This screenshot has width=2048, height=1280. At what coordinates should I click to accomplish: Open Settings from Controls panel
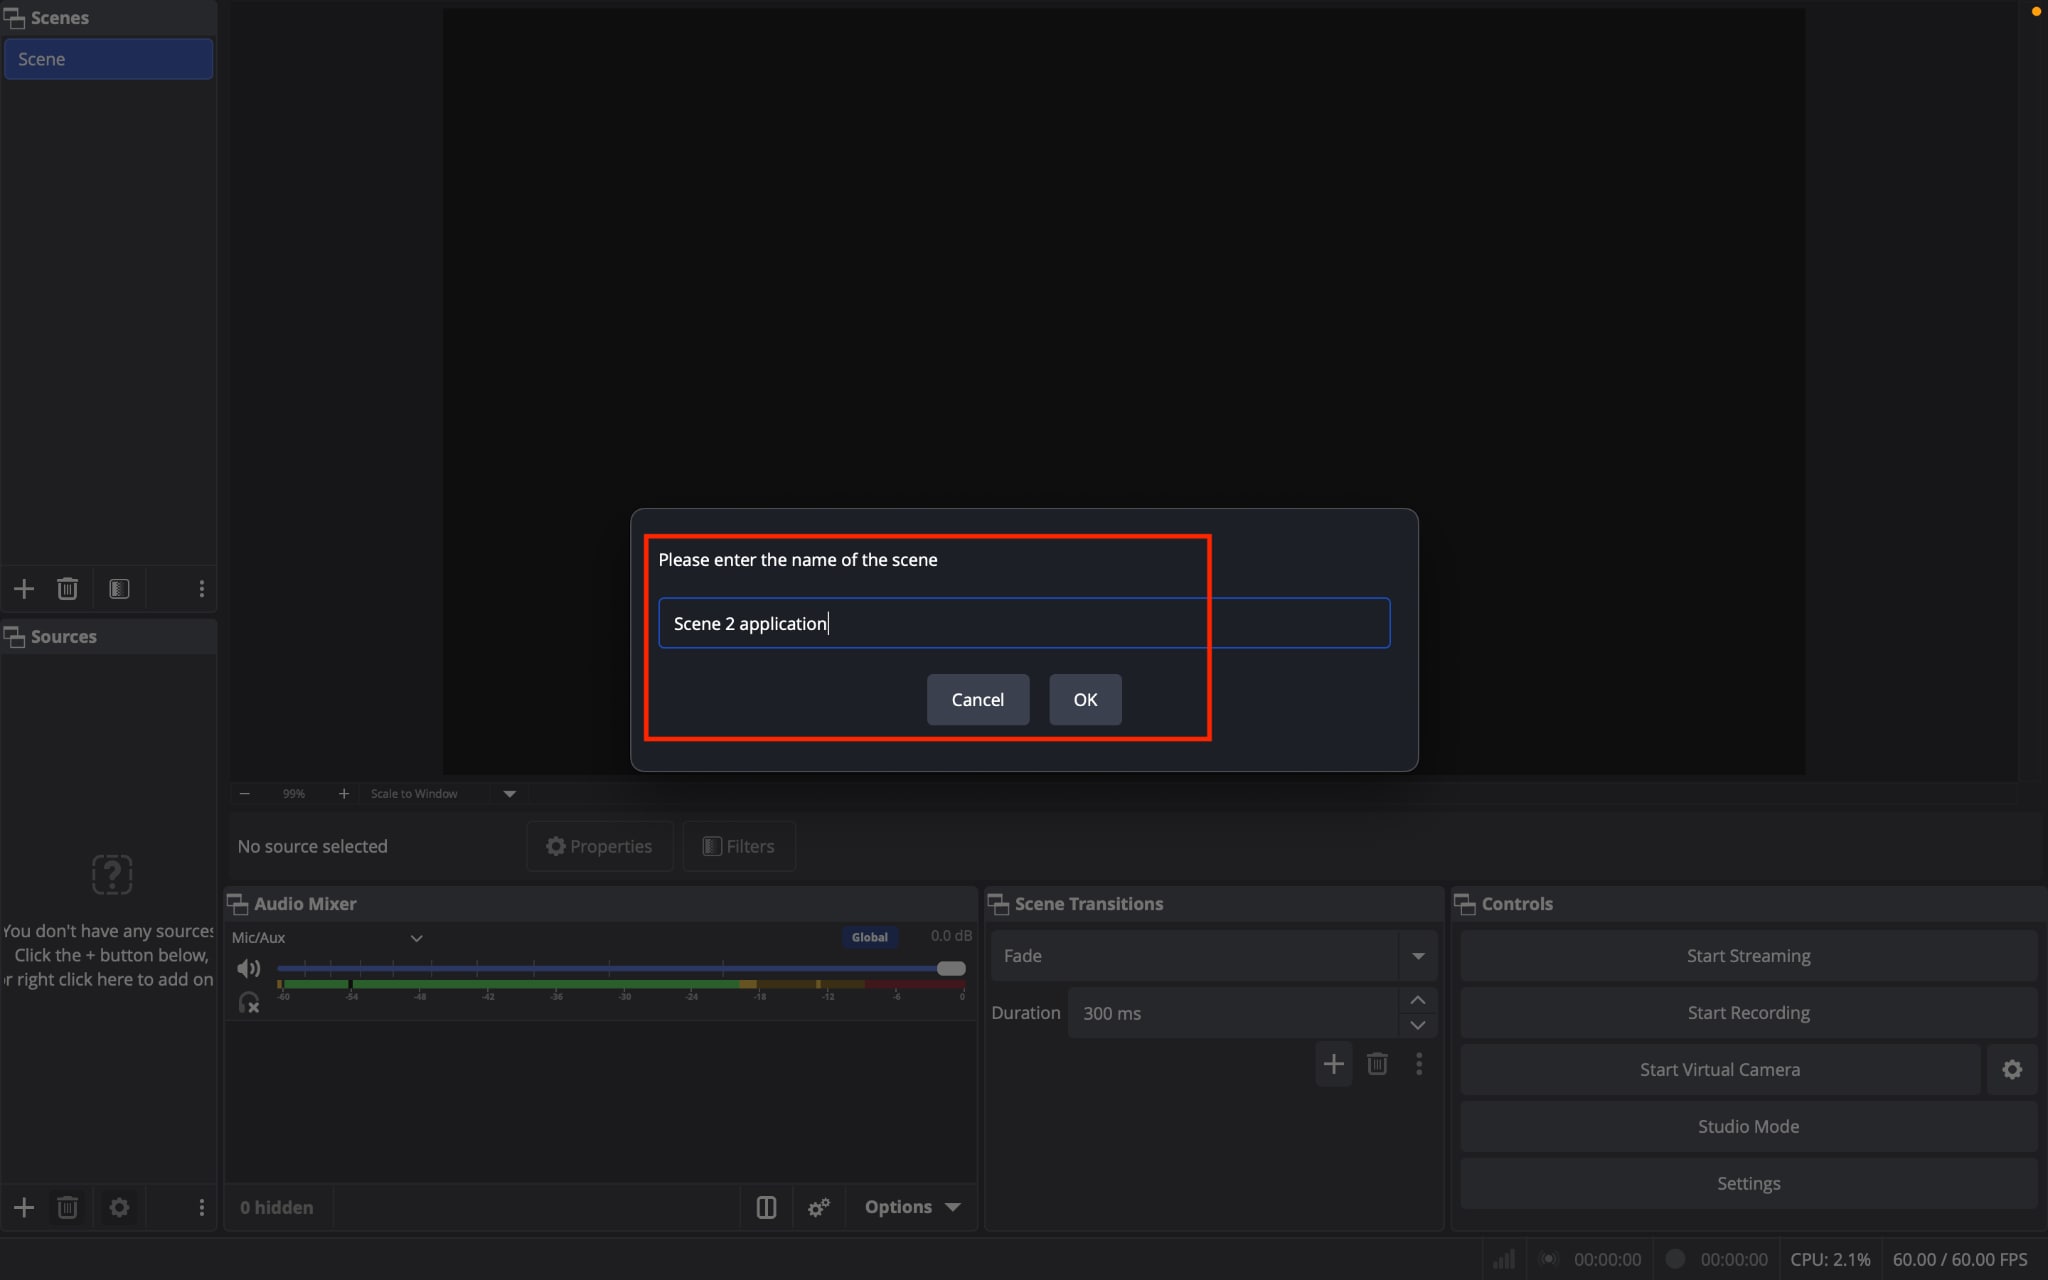click(x=1748, y=1184)
